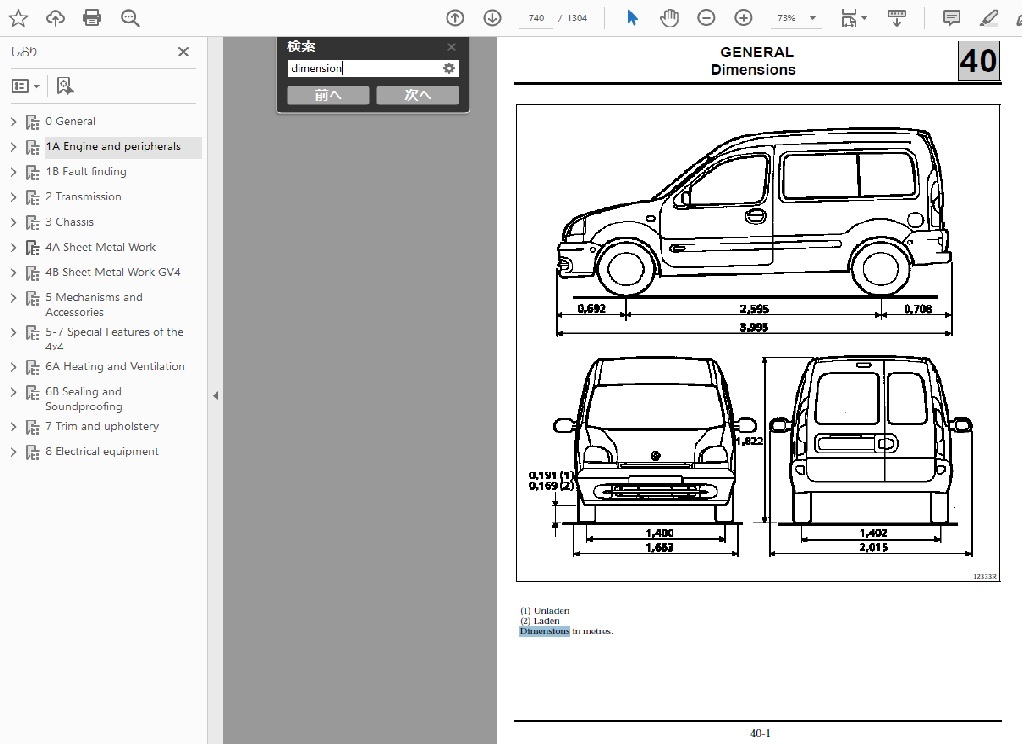The width and height of the screenshot is (1022, 744).
Task: Open the 8 Electrical equipment bookmark
Action: [x=102, y=451]
